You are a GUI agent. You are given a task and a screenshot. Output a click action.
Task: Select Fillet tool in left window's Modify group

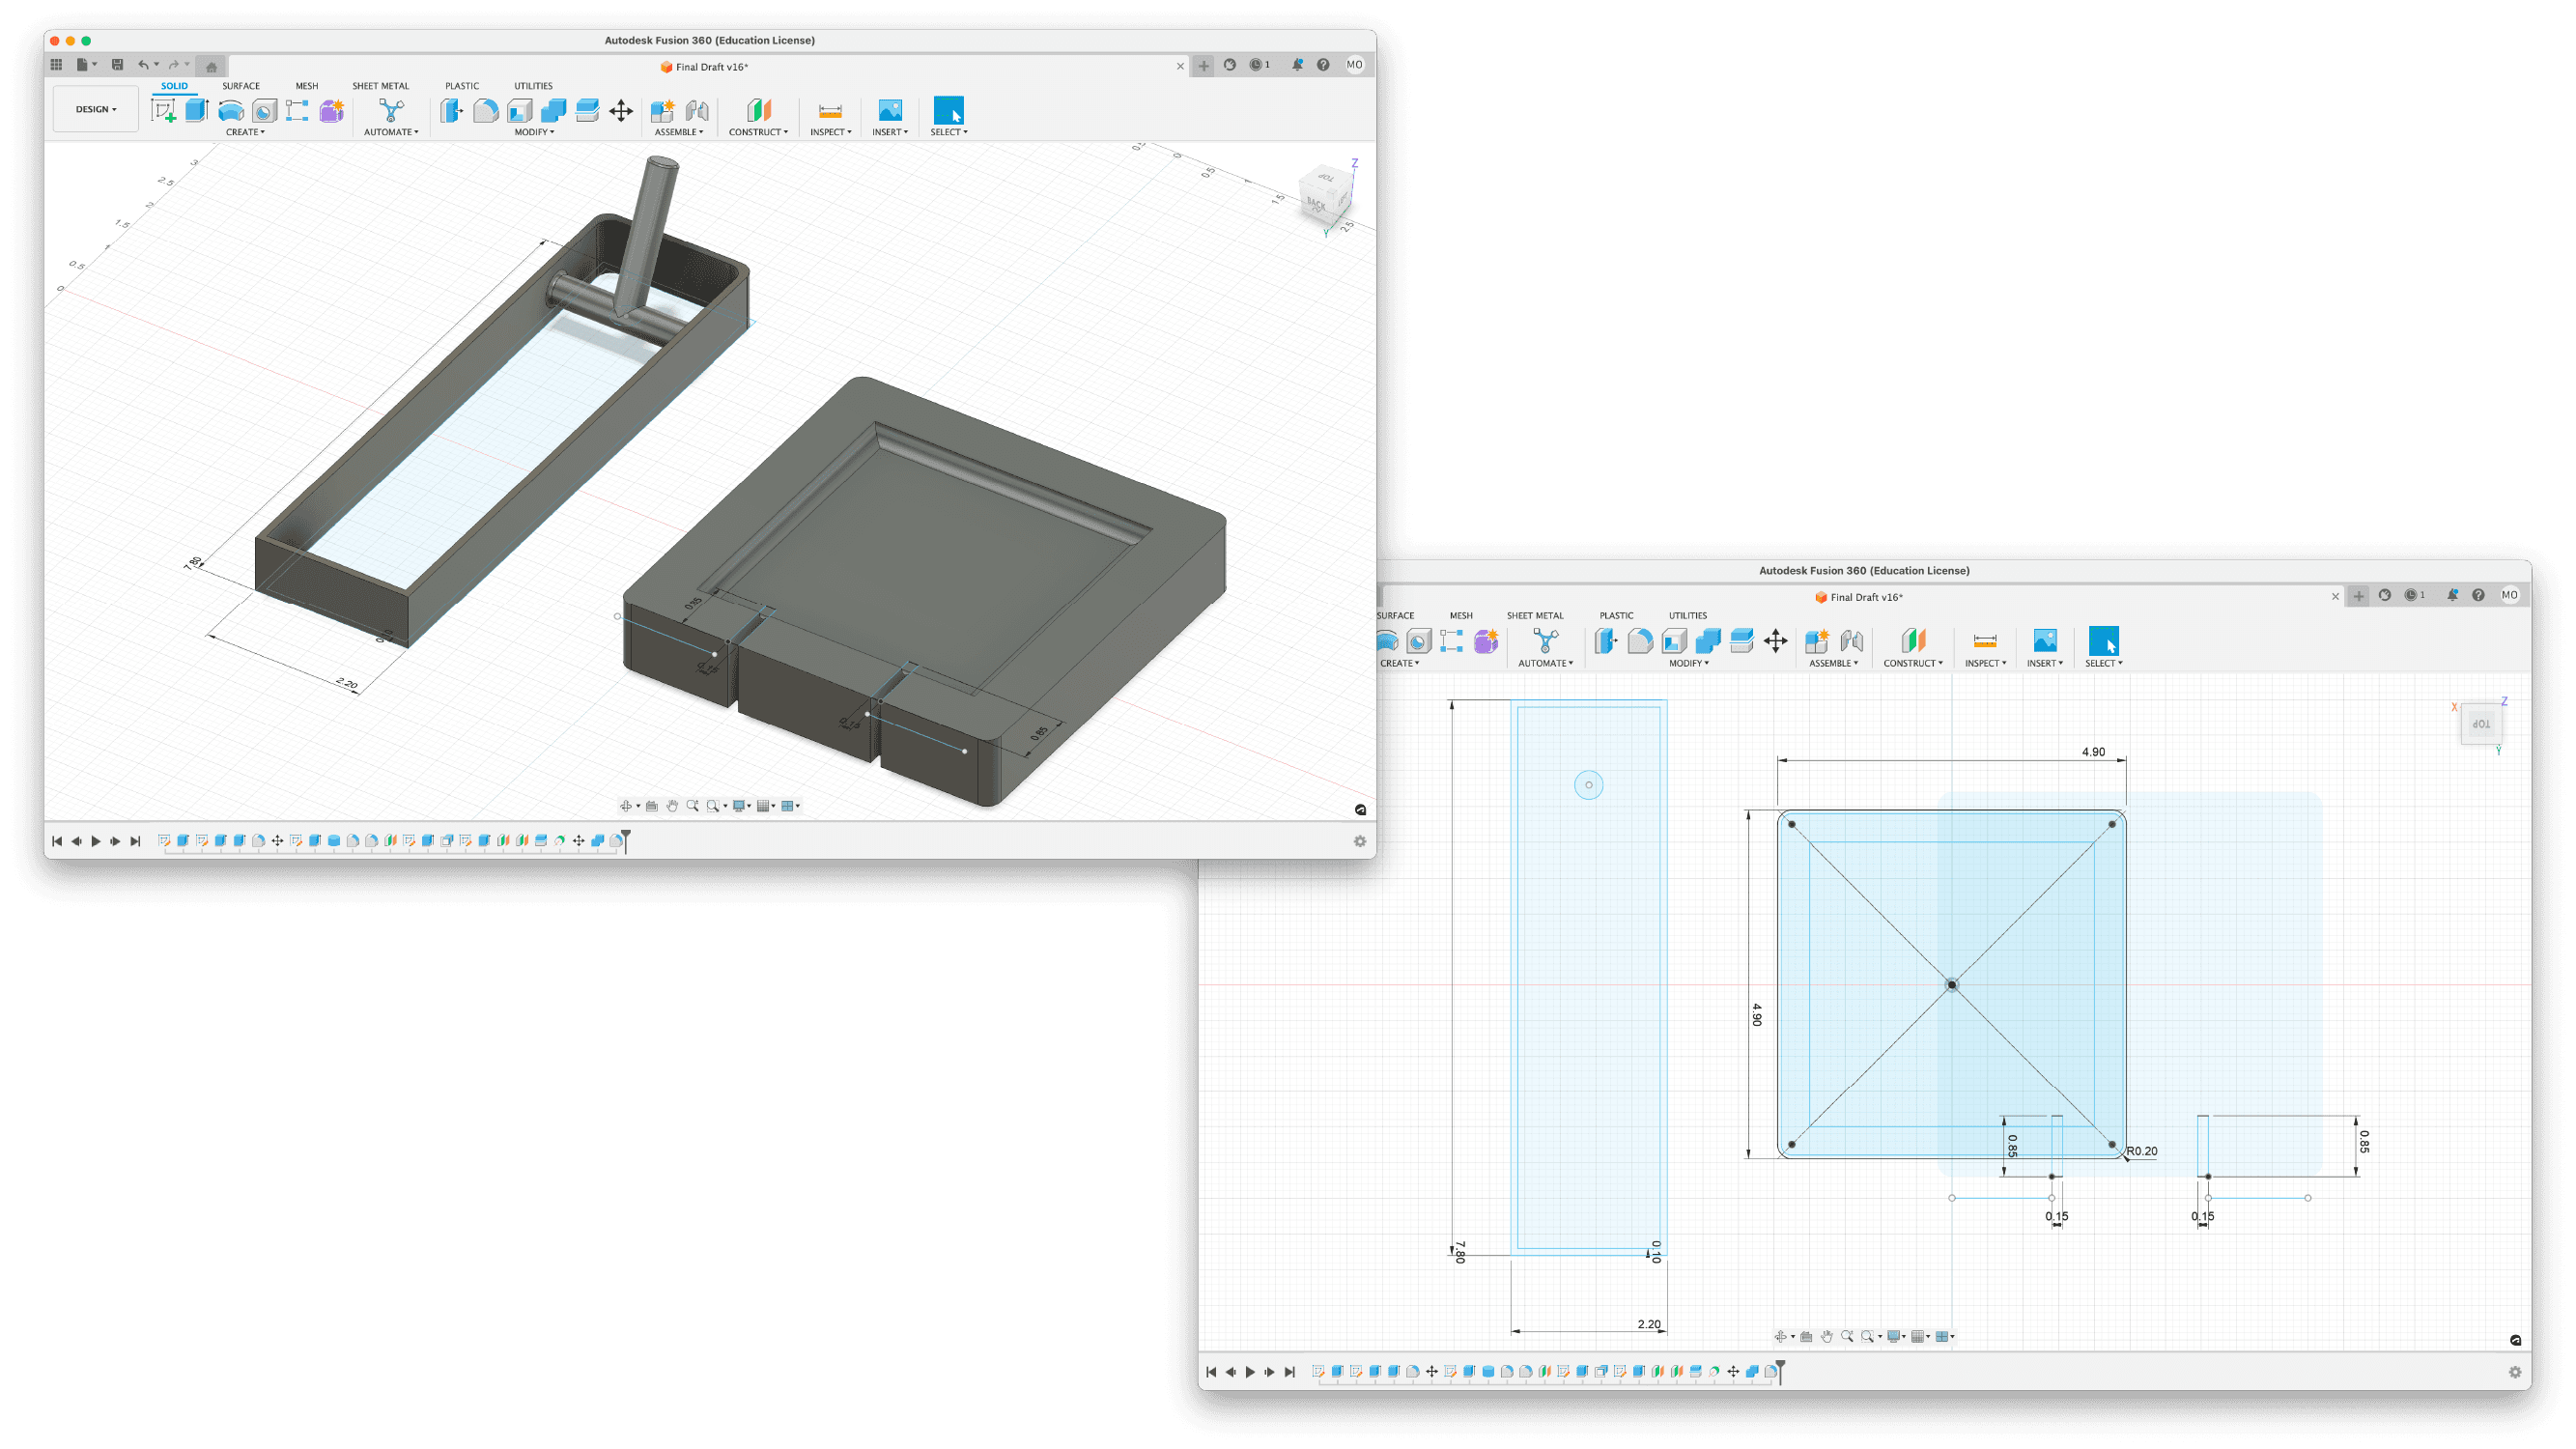(x=486, y=111)
